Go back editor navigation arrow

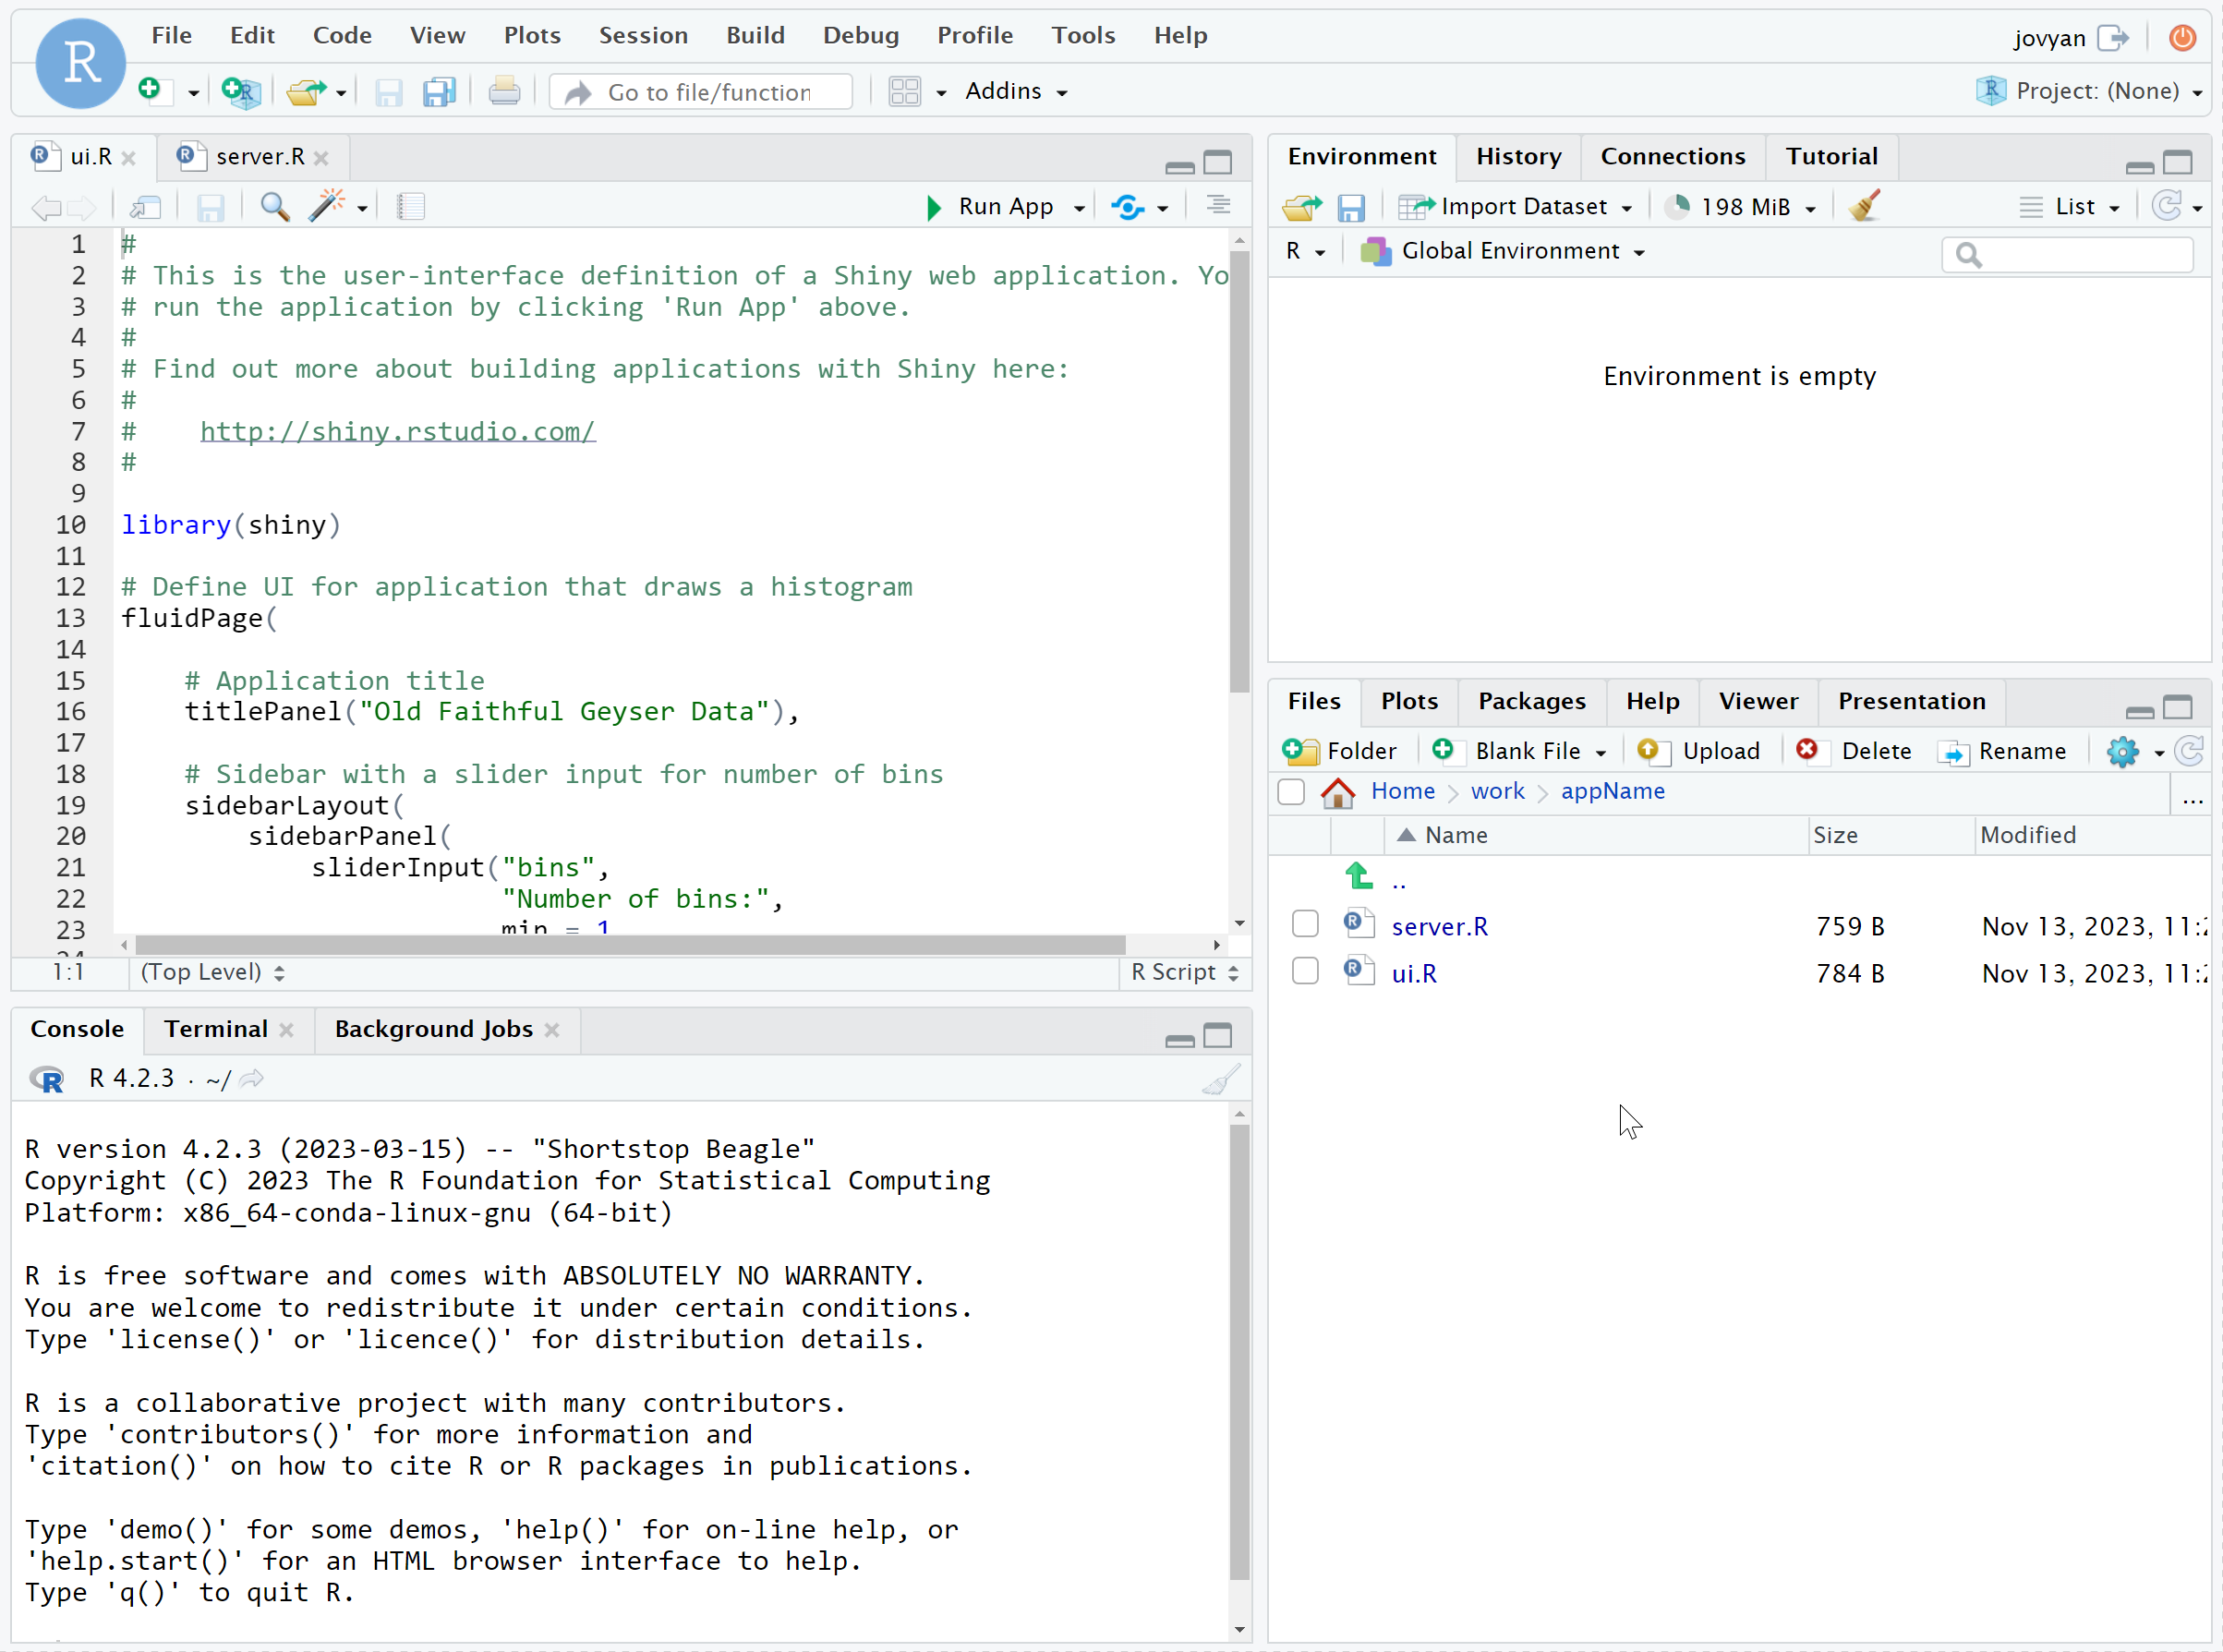point(45,207)
